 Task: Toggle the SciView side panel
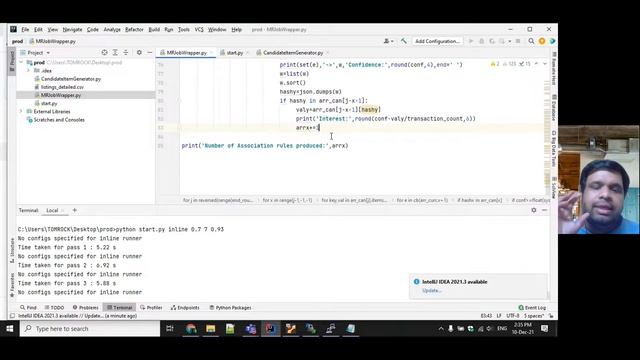click(x=554, y=187)
